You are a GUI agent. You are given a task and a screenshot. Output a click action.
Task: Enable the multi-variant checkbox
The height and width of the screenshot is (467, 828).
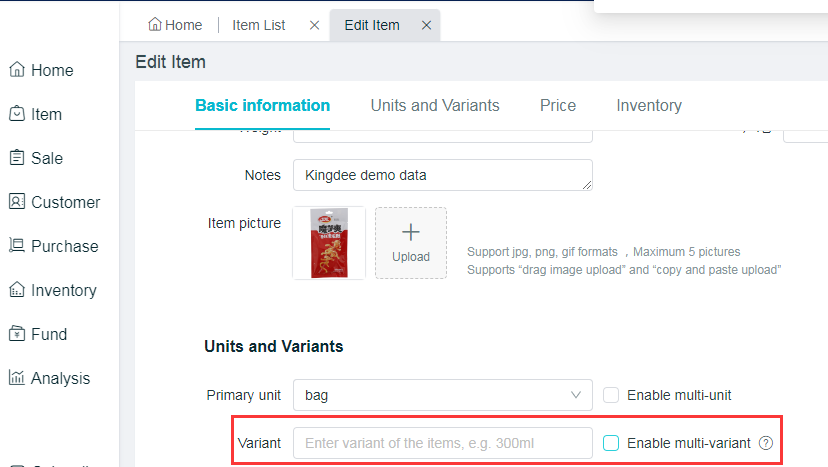pos(612,443)
